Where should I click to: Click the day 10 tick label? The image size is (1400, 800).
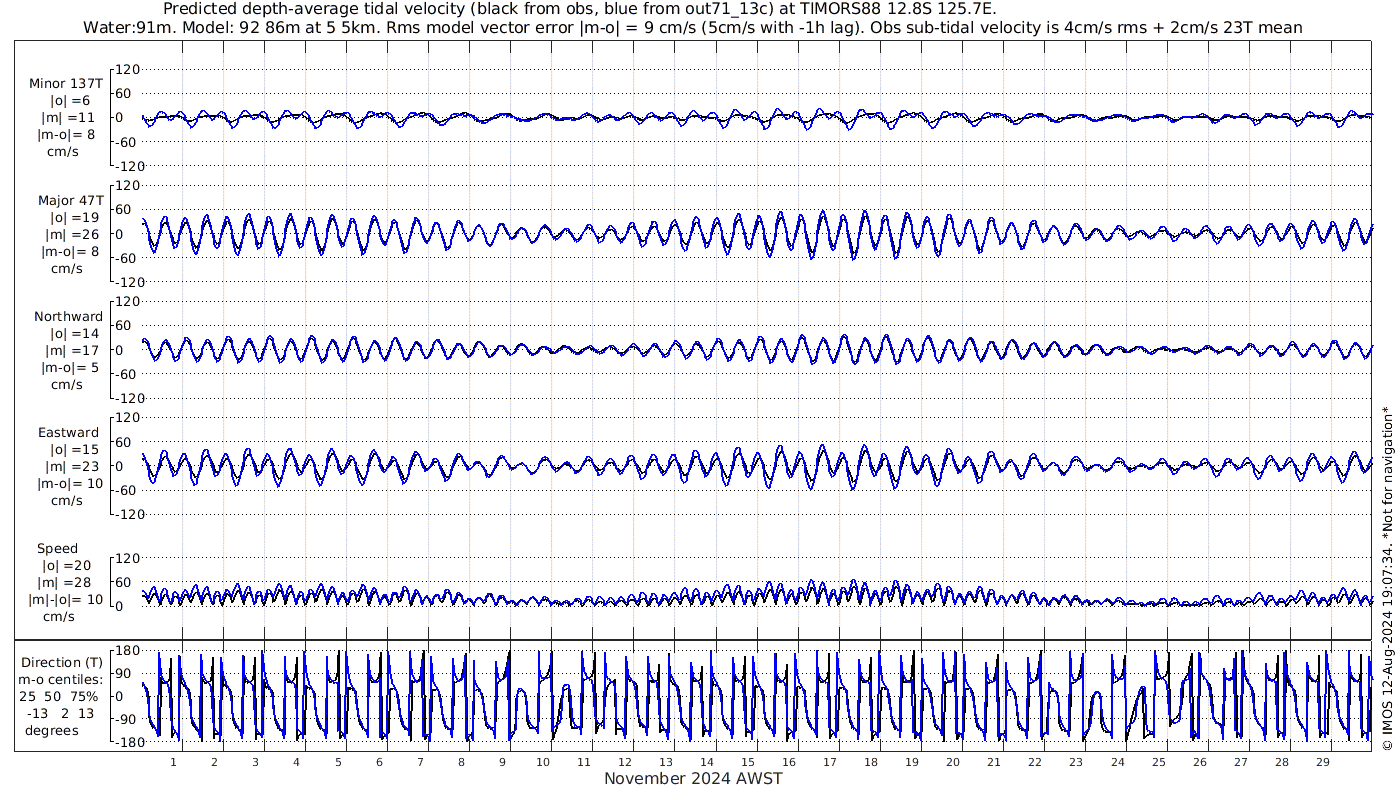click(543, 762)
